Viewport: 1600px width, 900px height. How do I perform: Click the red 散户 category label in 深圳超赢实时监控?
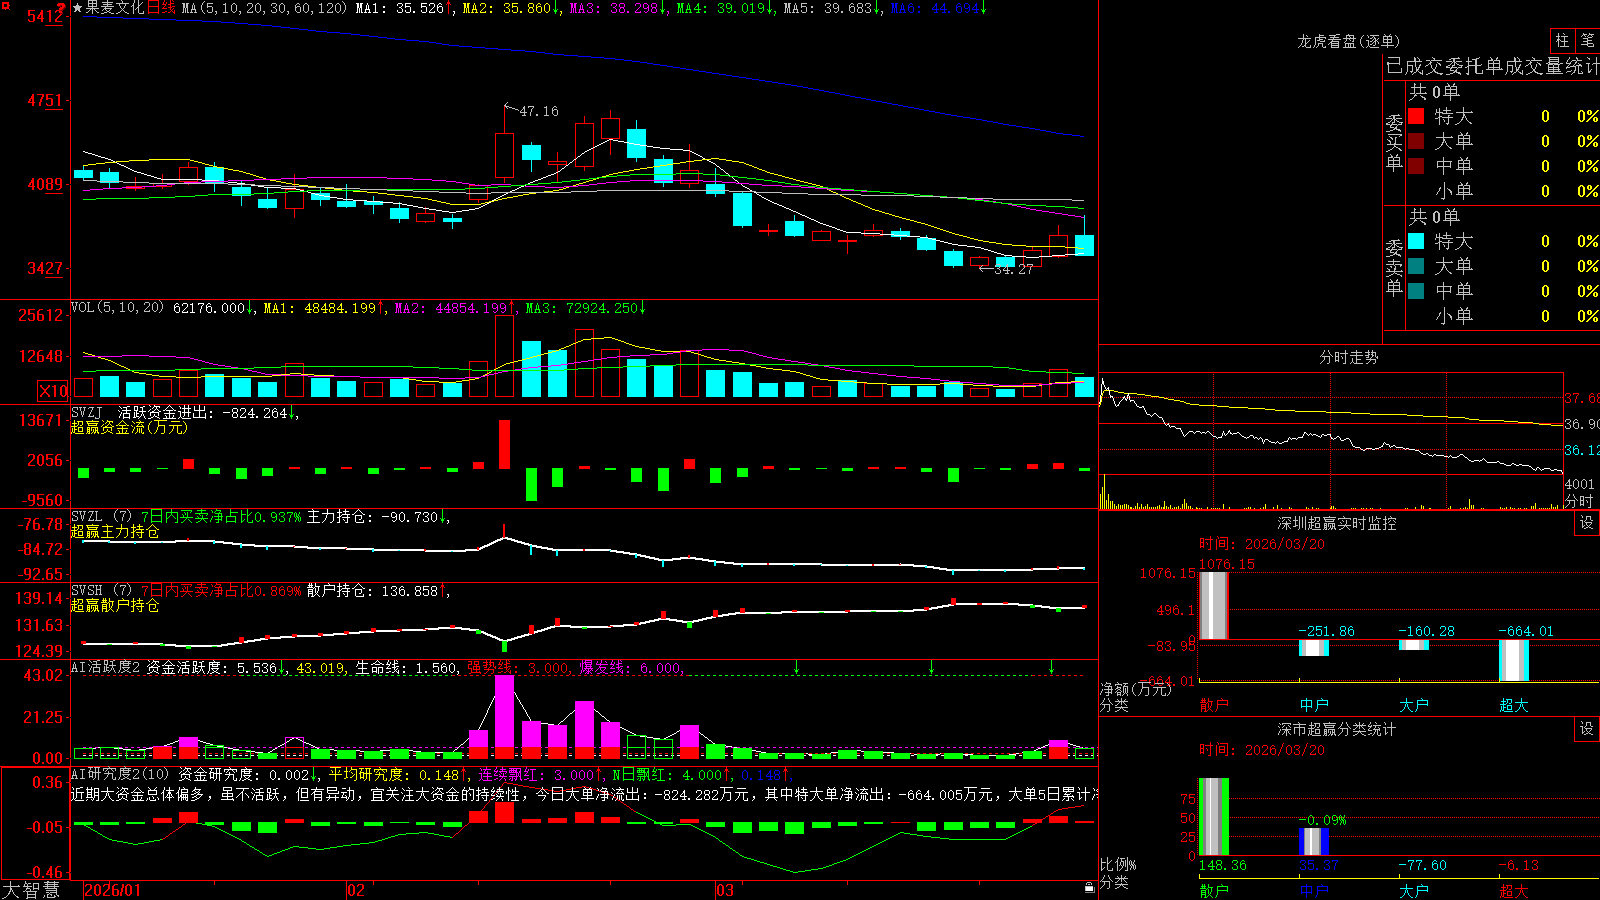(x=1214, y=705)
